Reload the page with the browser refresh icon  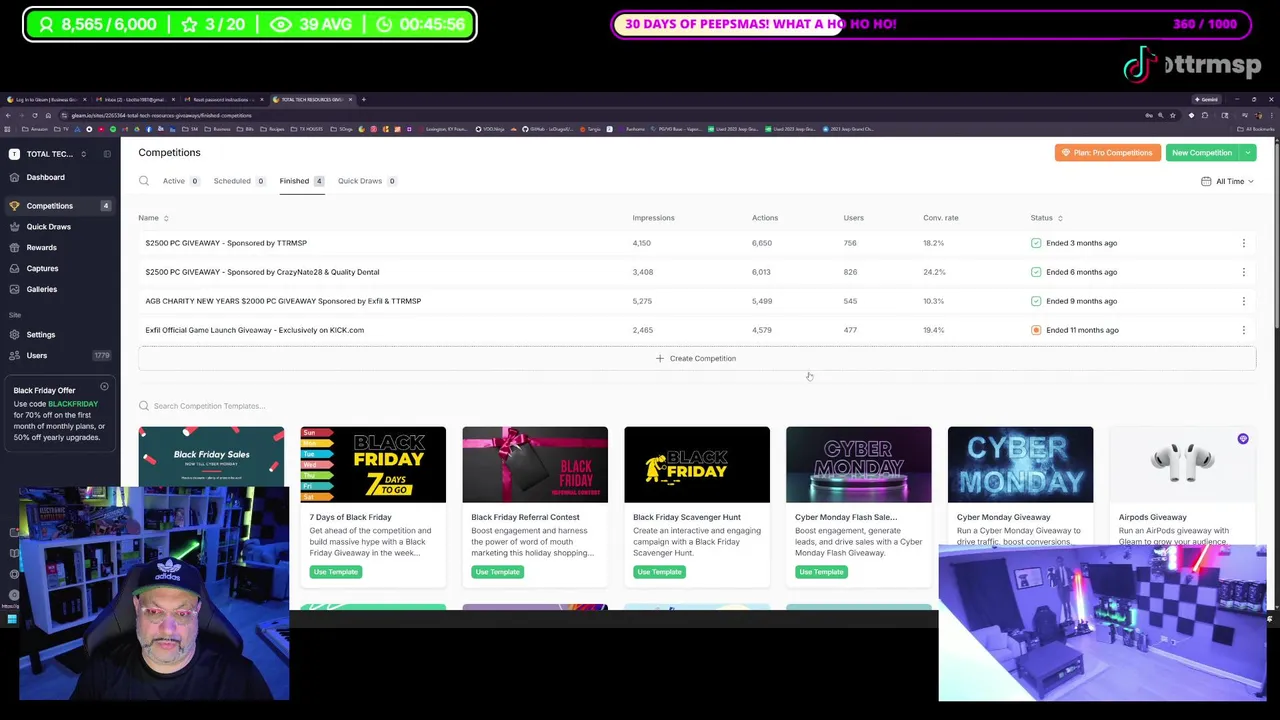pyautogui.click(x=35, y=115)
